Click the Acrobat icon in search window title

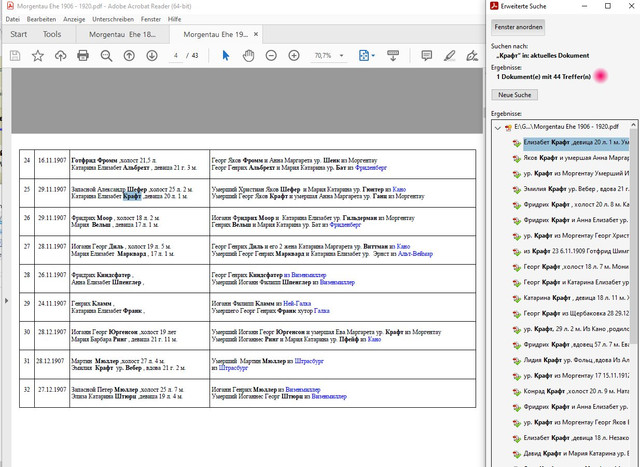pos(494,6)
